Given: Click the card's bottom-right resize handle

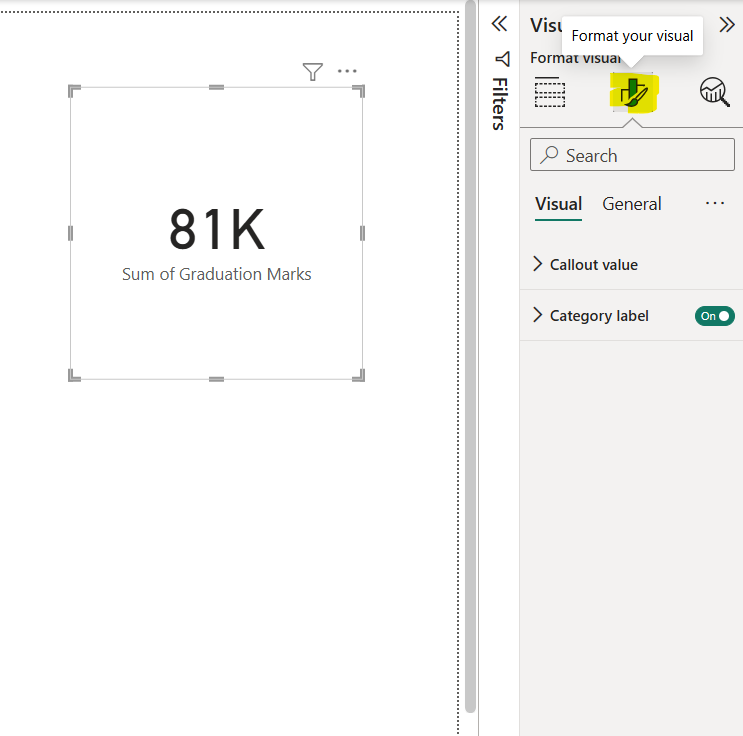Looking at the screenshot, I should point(359,376).
